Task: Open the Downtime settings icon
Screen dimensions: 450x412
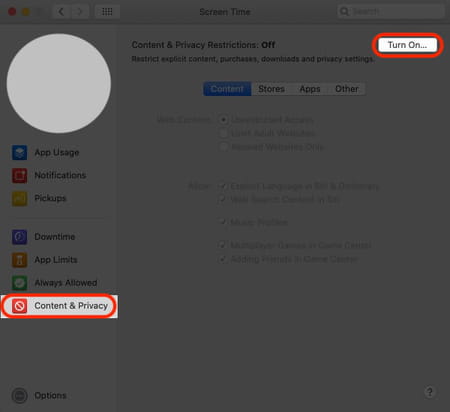Action: point(19,237)
